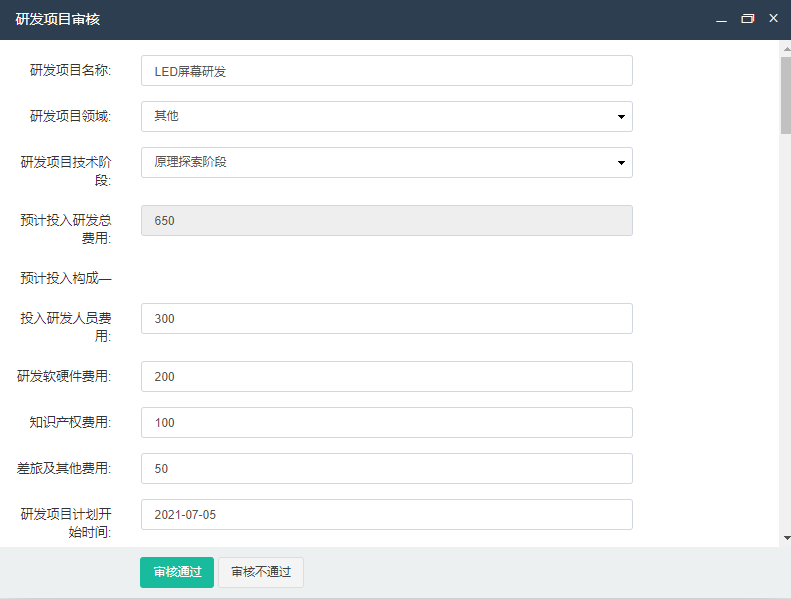791x599 pixels.
Task: Click into the 知识产权费用 field
Action: (x=386, y=422)
